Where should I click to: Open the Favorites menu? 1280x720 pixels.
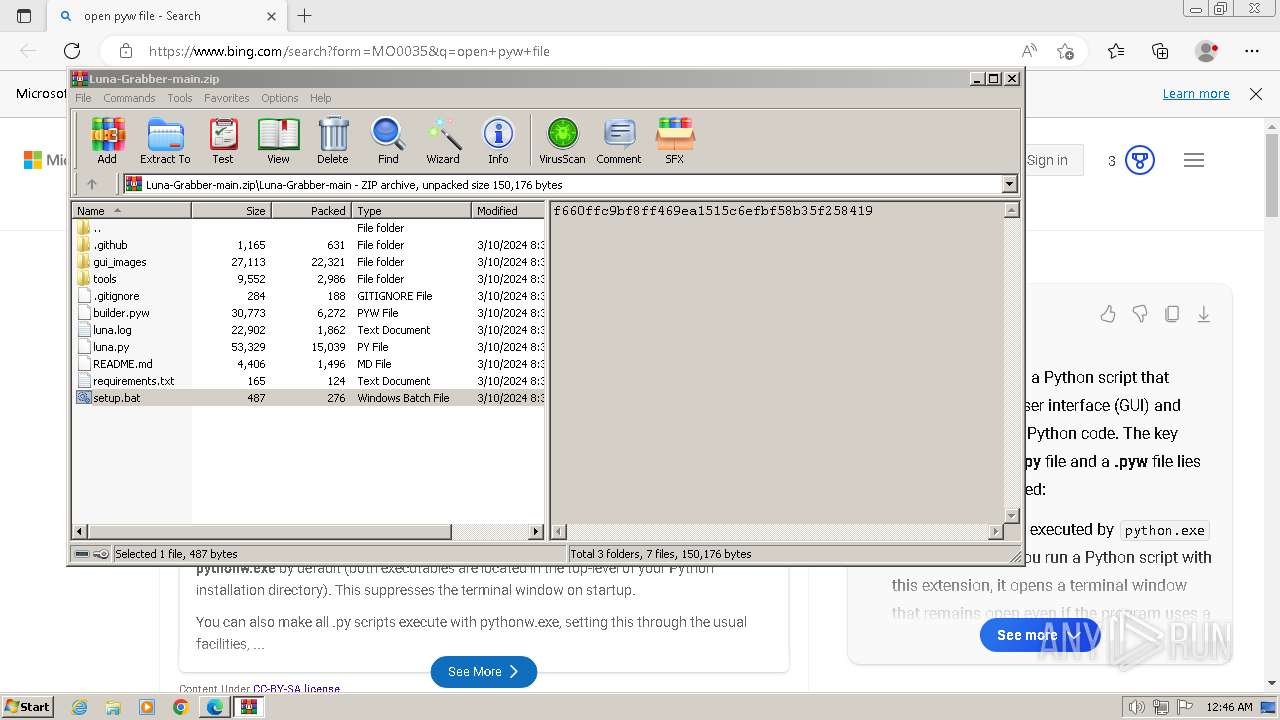point(227,98)
